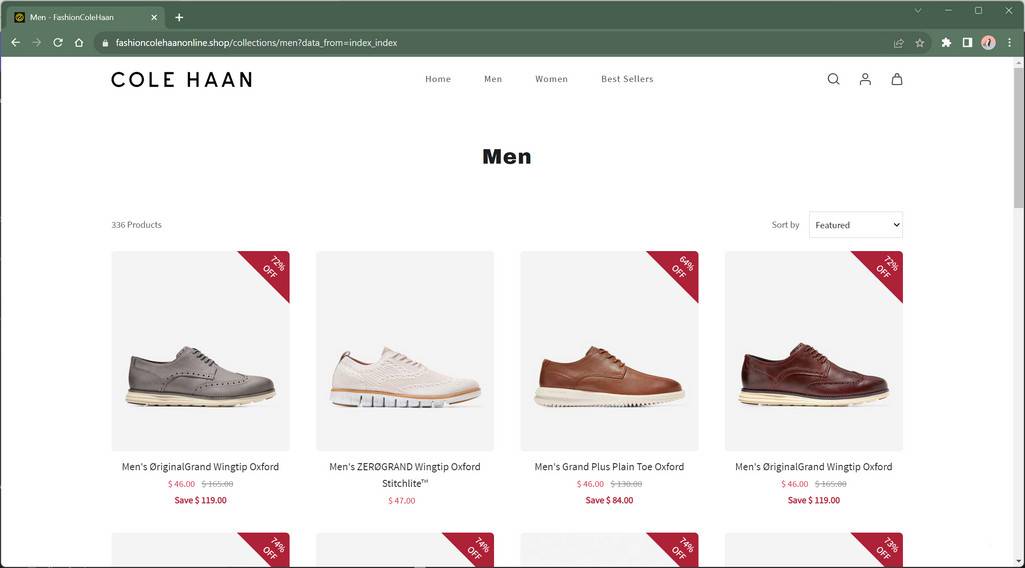Click the share page icon in address bar
Image resolution: width=1025 pixels, height=568 pixels.
899,42
